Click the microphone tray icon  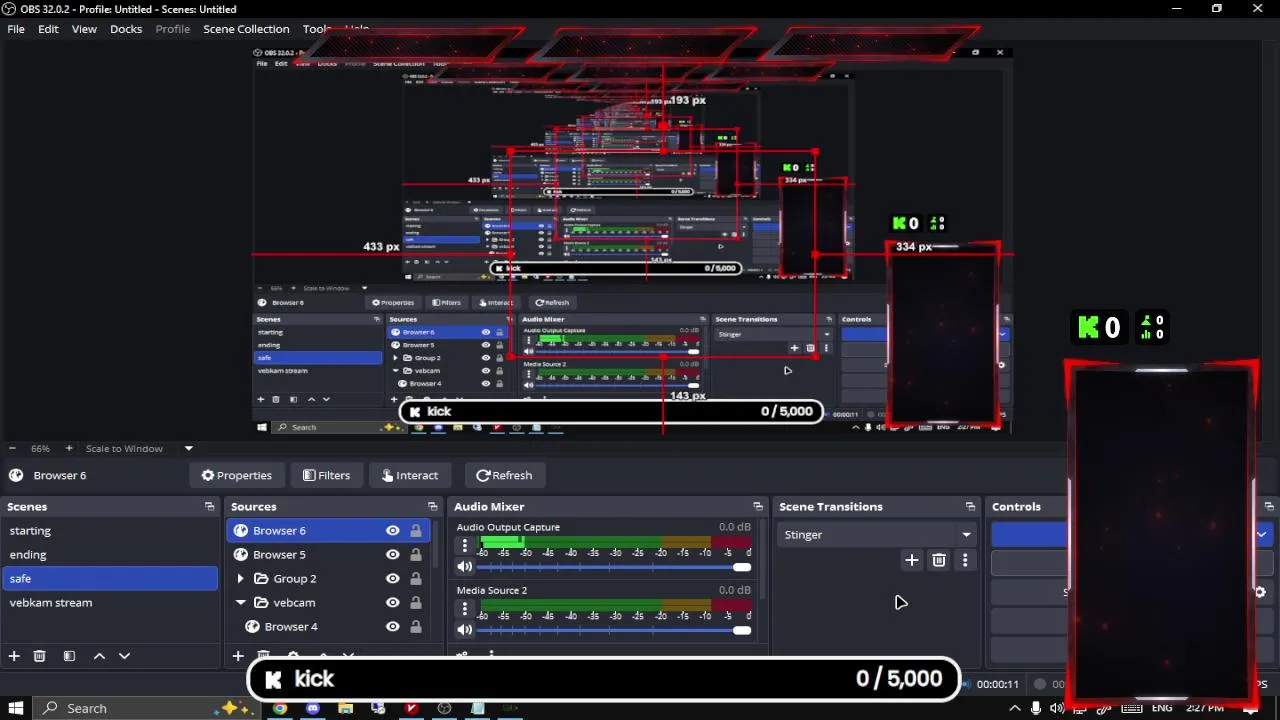[1037, 708]
